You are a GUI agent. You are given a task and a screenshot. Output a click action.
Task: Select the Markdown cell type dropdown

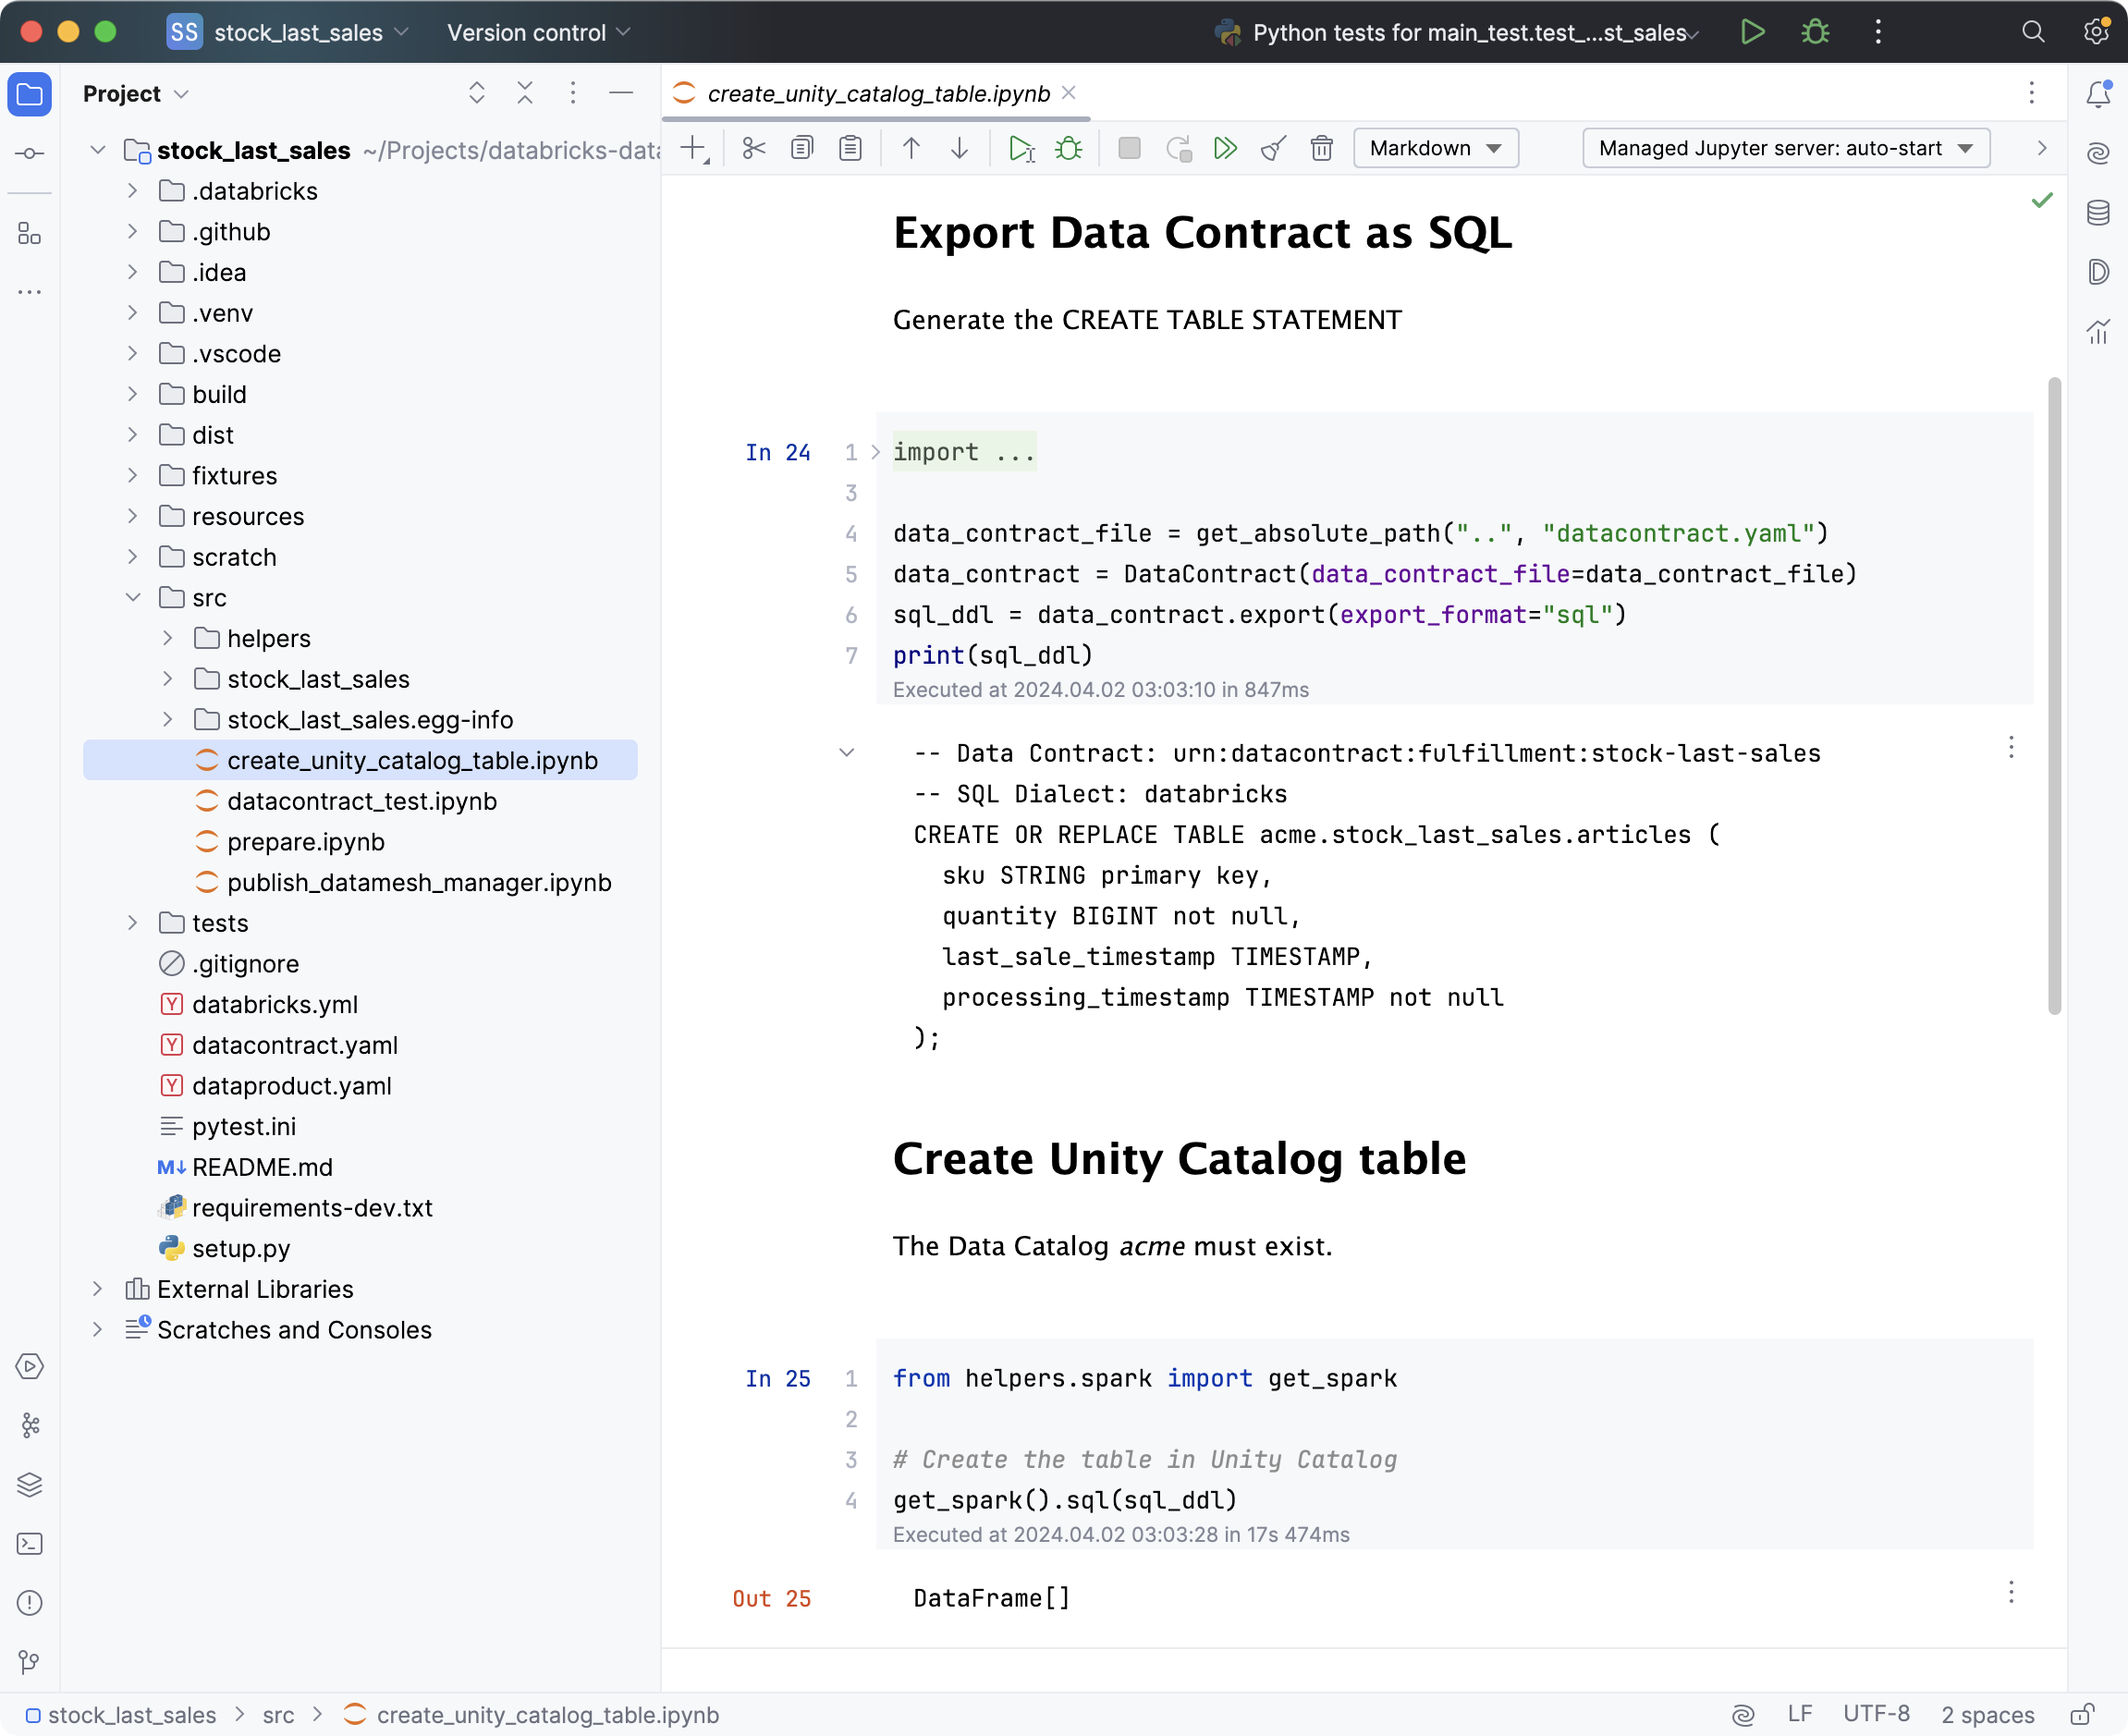[x=1436, y=147]
